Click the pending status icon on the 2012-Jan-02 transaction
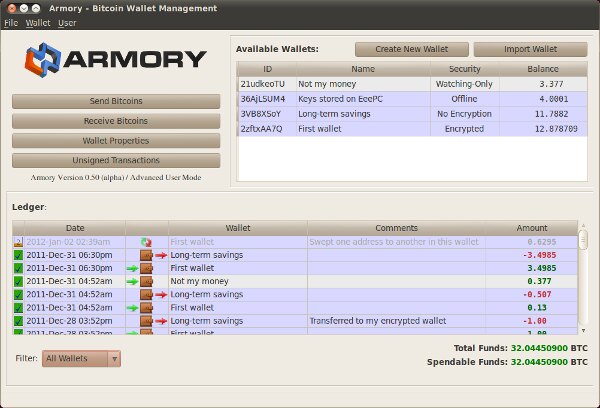 pos(18,242)
